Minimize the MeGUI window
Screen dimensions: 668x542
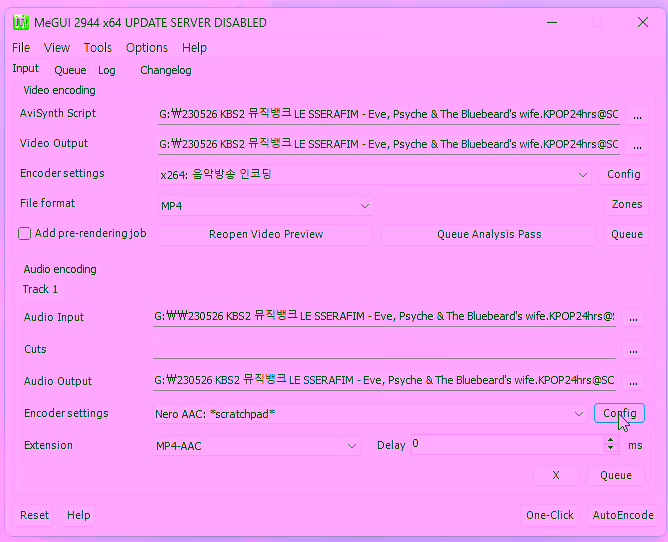tap(552, 22)
